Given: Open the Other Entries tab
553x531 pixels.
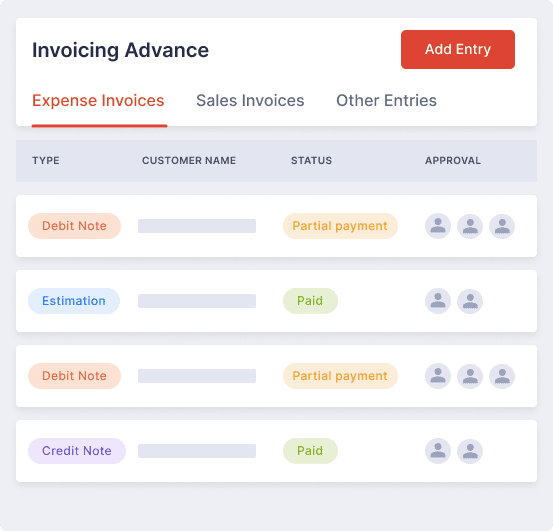Looking at the screenshot, I should [386, 100].
